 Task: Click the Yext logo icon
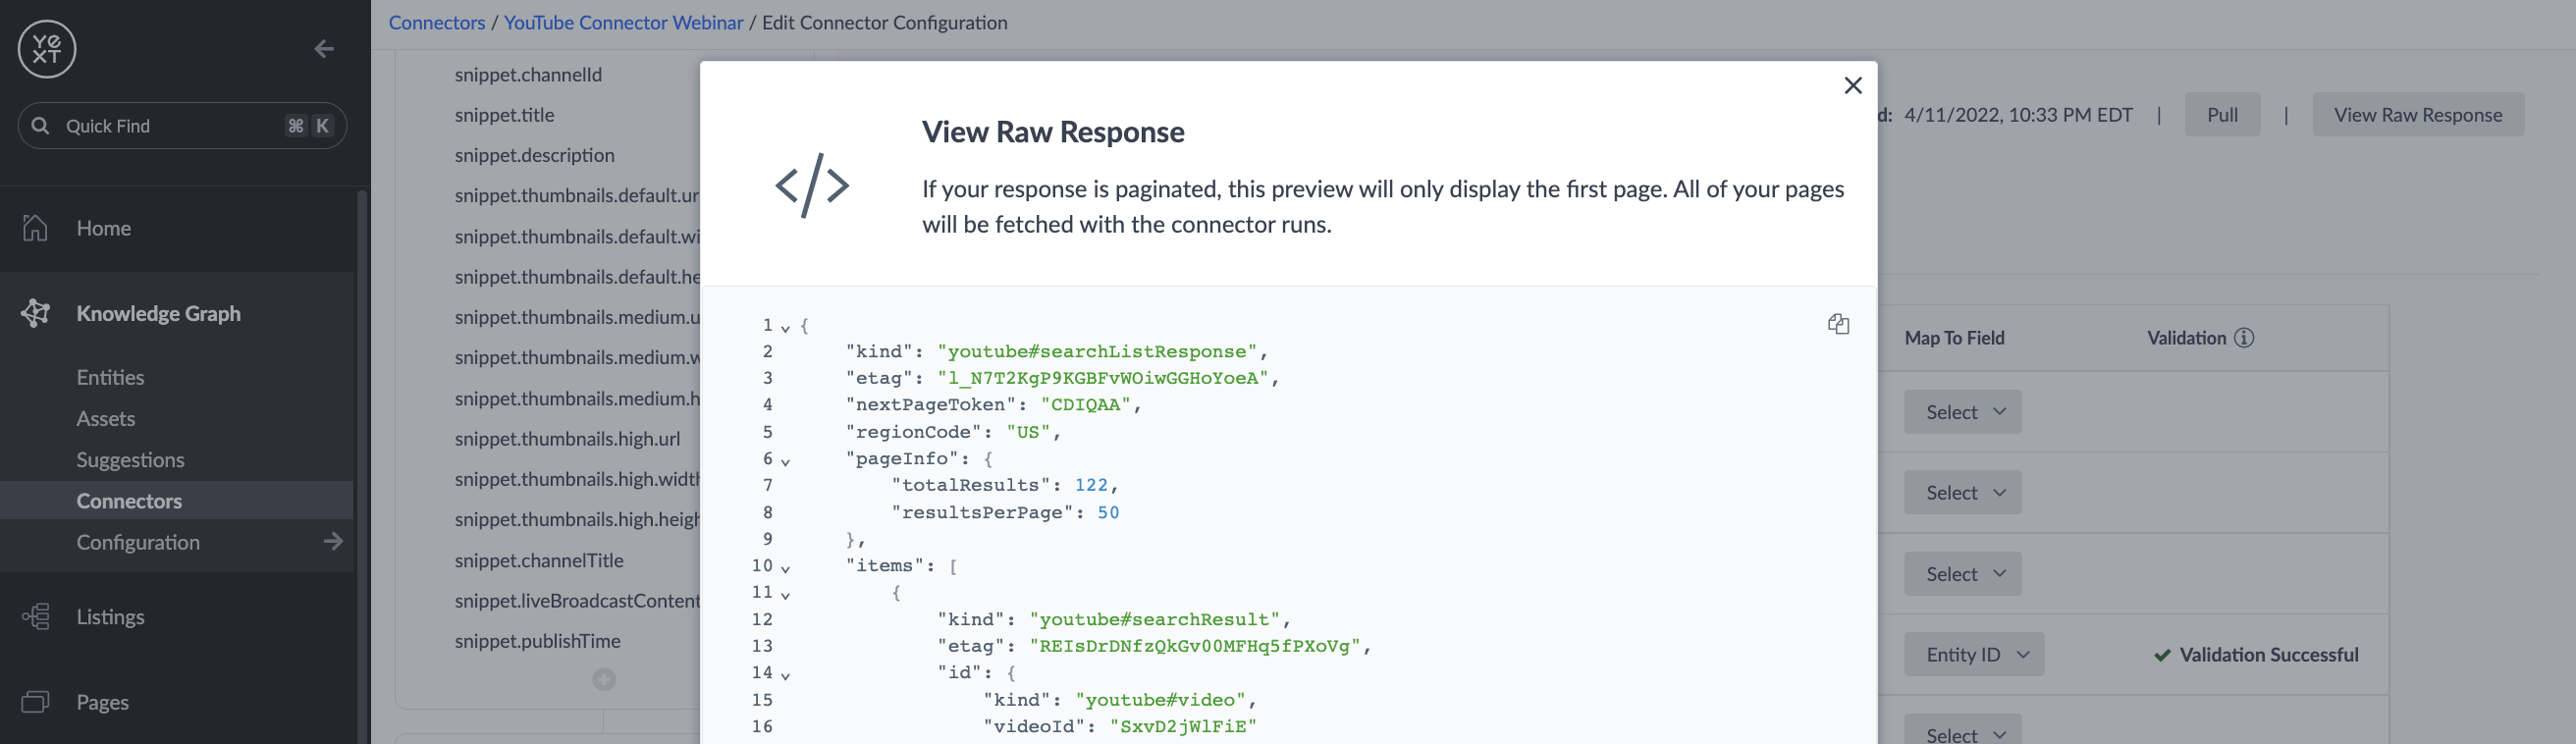(47, 49)
